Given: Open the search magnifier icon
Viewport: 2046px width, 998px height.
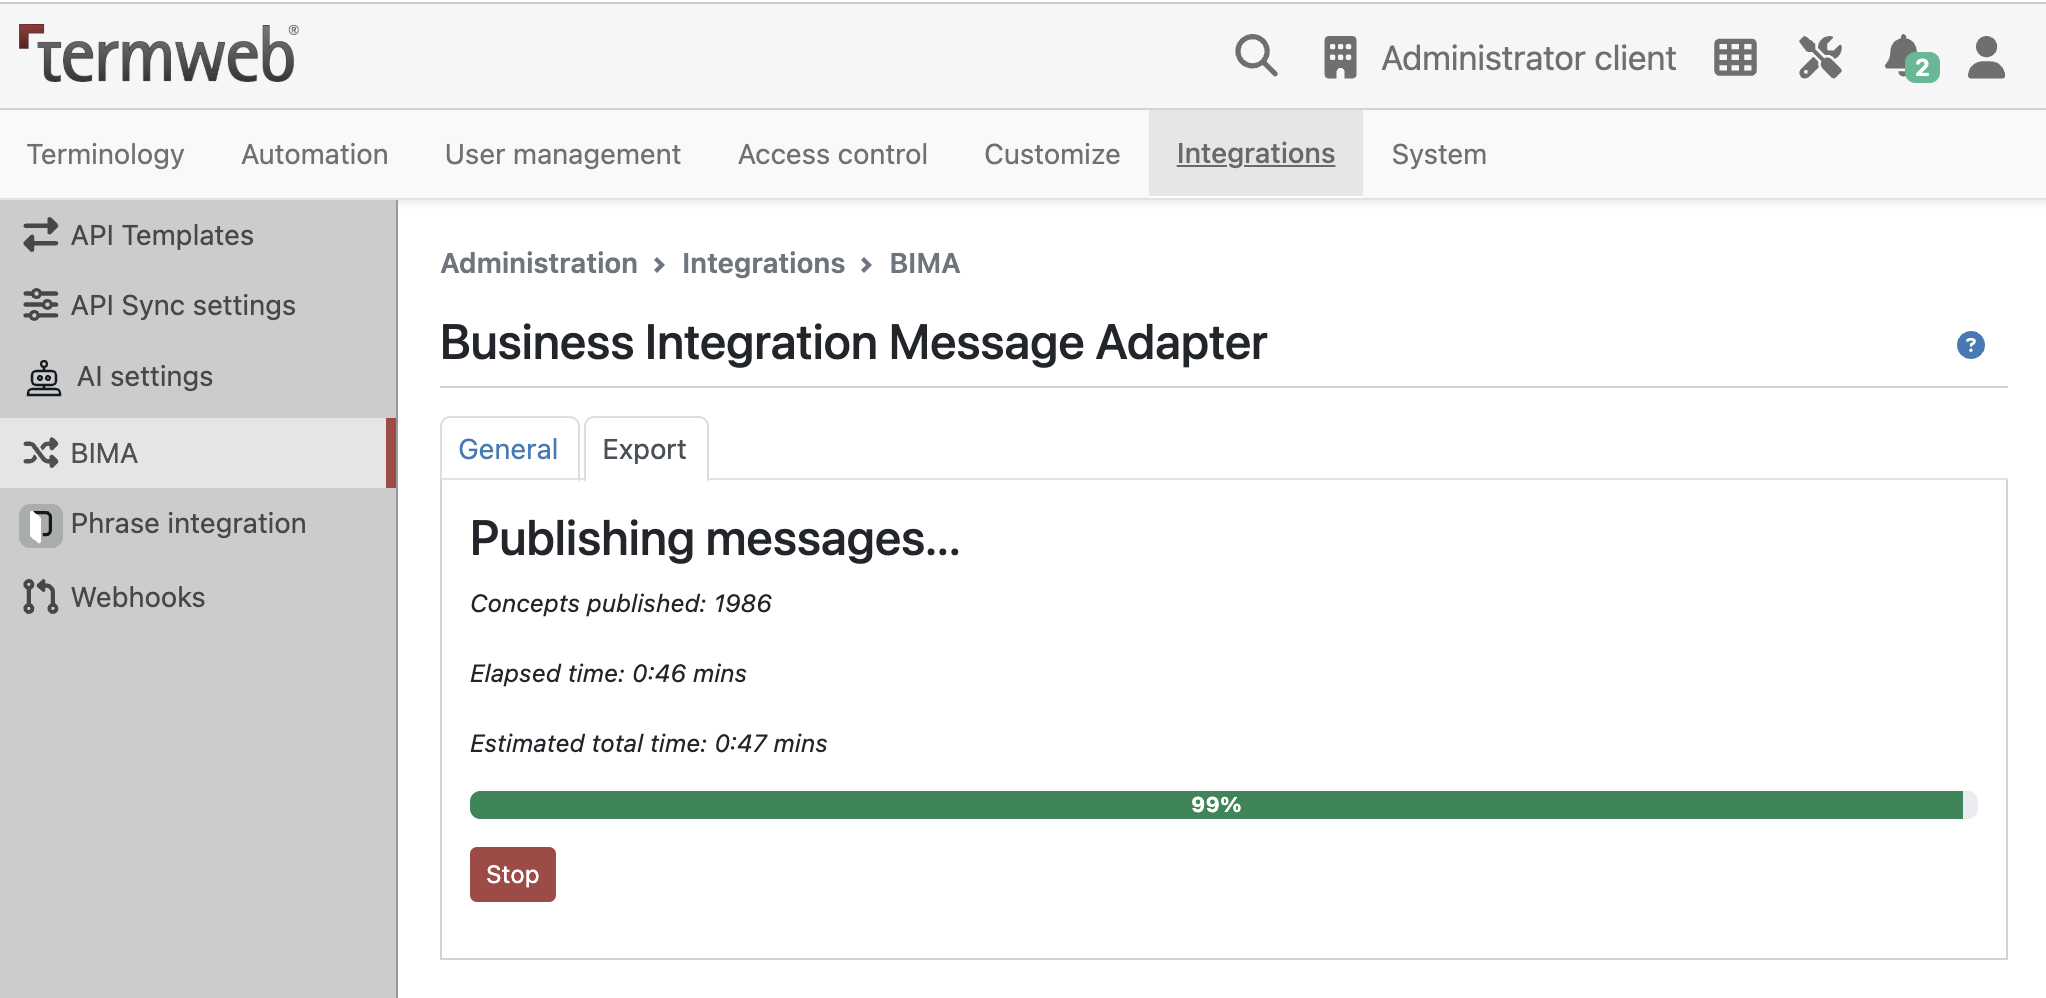Looking at the screenshot, I should coord(1256,57).
